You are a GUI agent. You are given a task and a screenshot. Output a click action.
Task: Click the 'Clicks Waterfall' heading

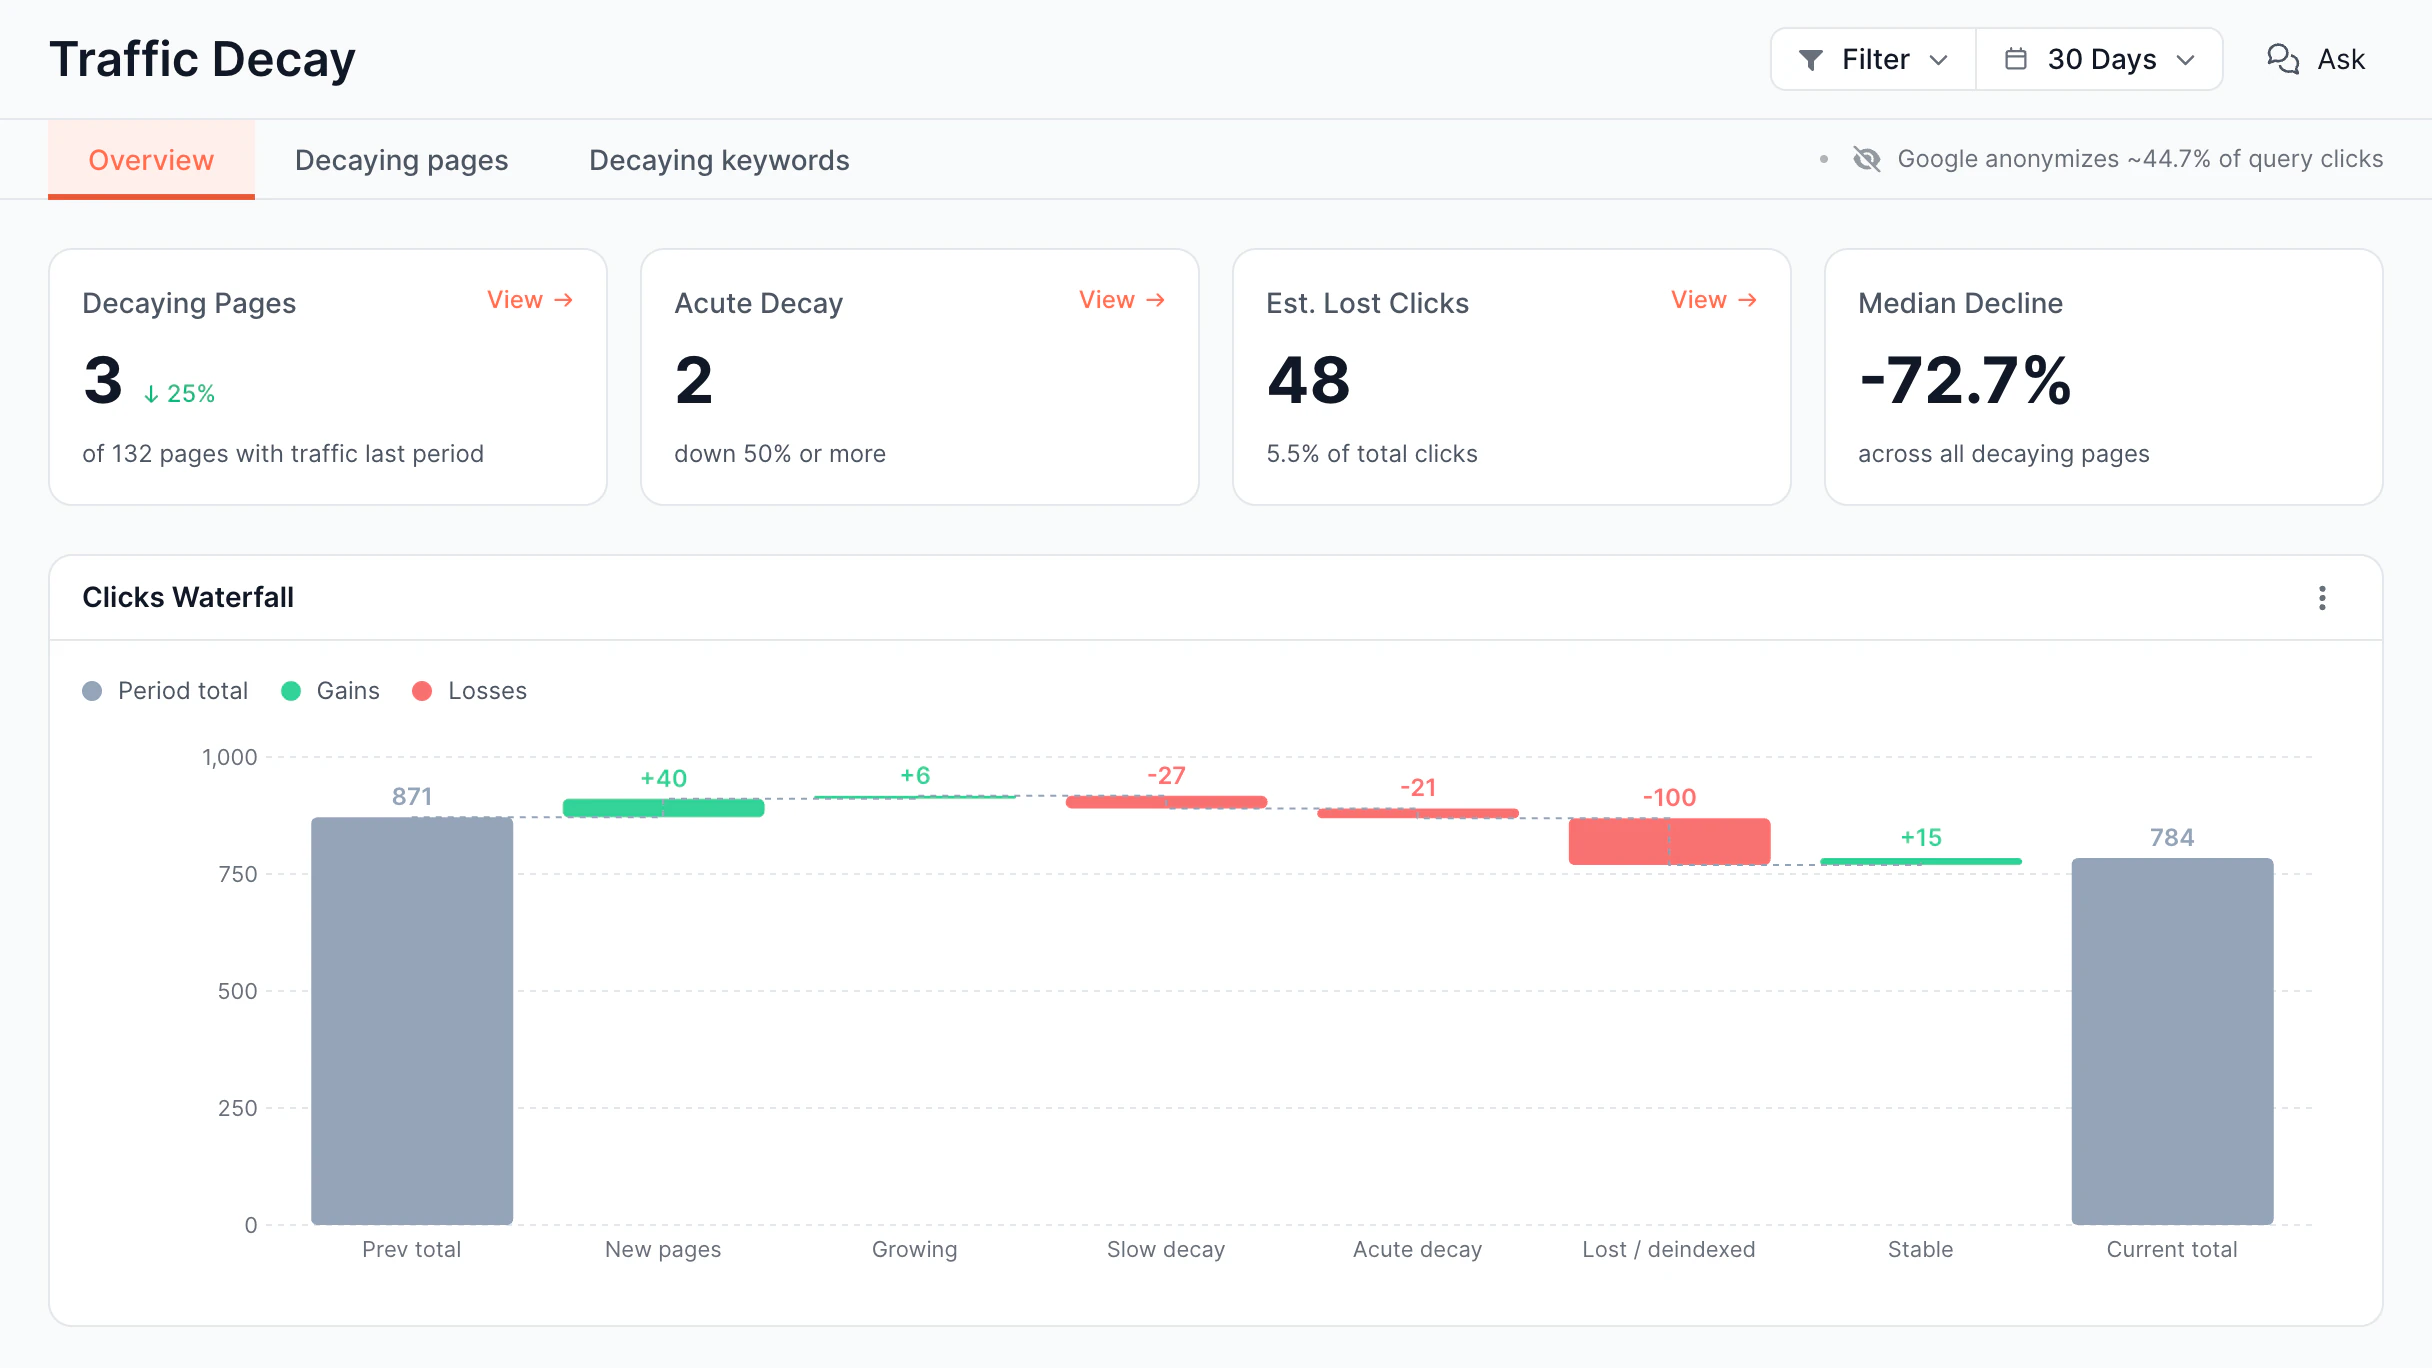click(x=188, y=598)
